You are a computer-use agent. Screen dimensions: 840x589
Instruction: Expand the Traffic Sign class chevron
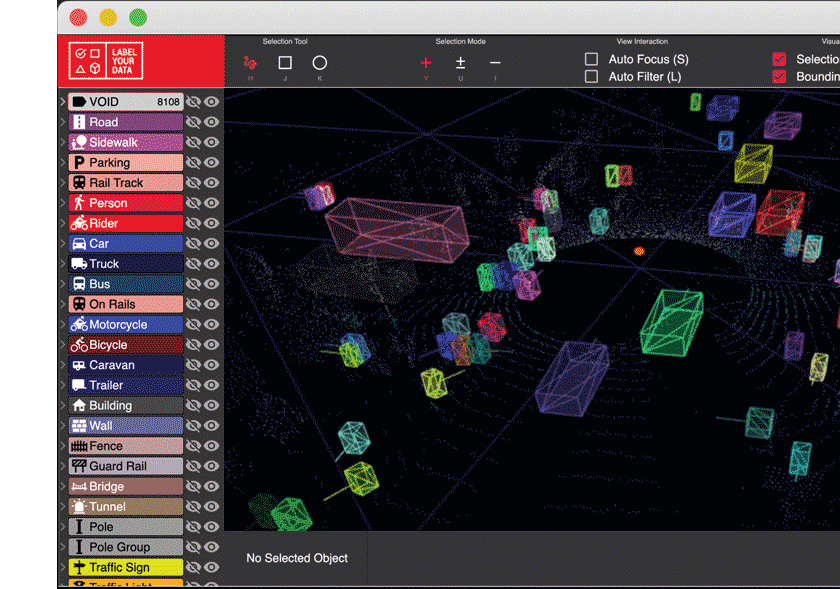click(62, 568)
